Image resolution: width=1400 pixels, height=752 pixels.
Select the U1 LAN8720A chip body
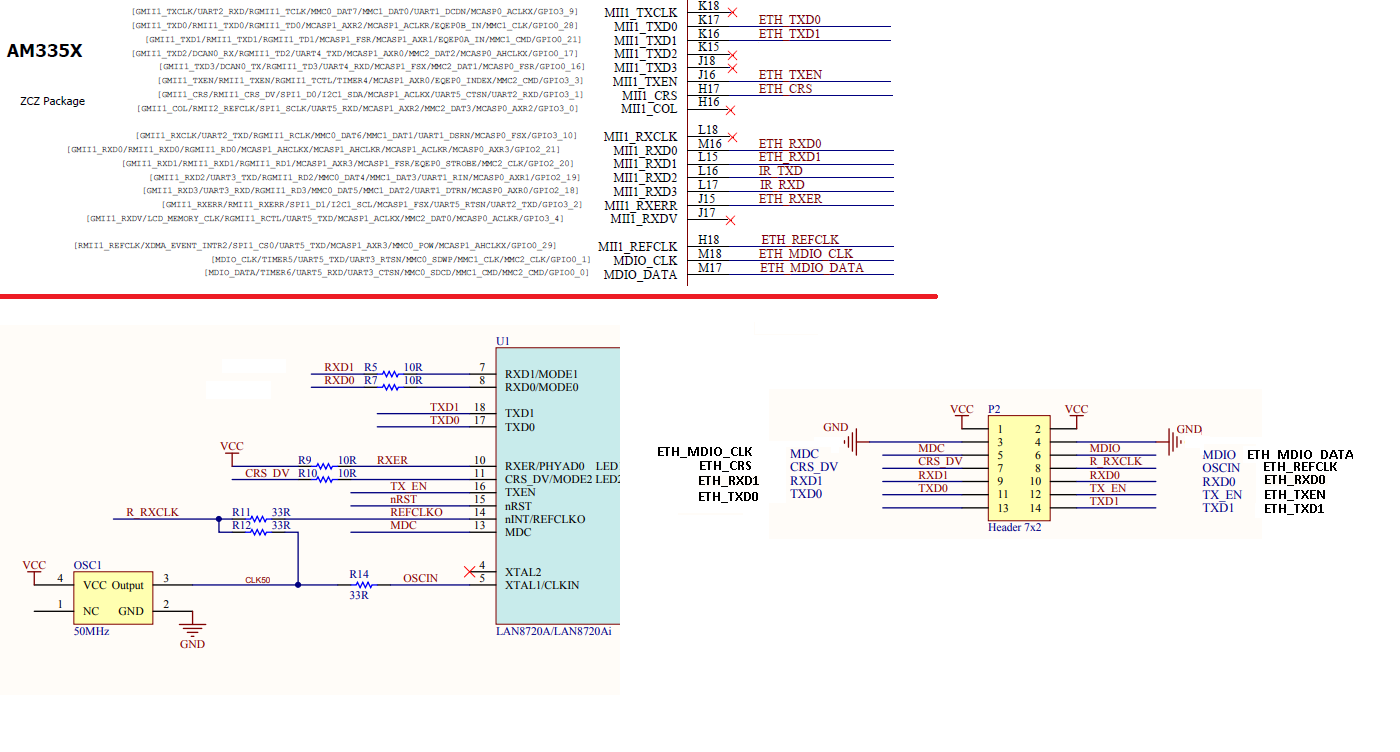click(x=558, y=486)
